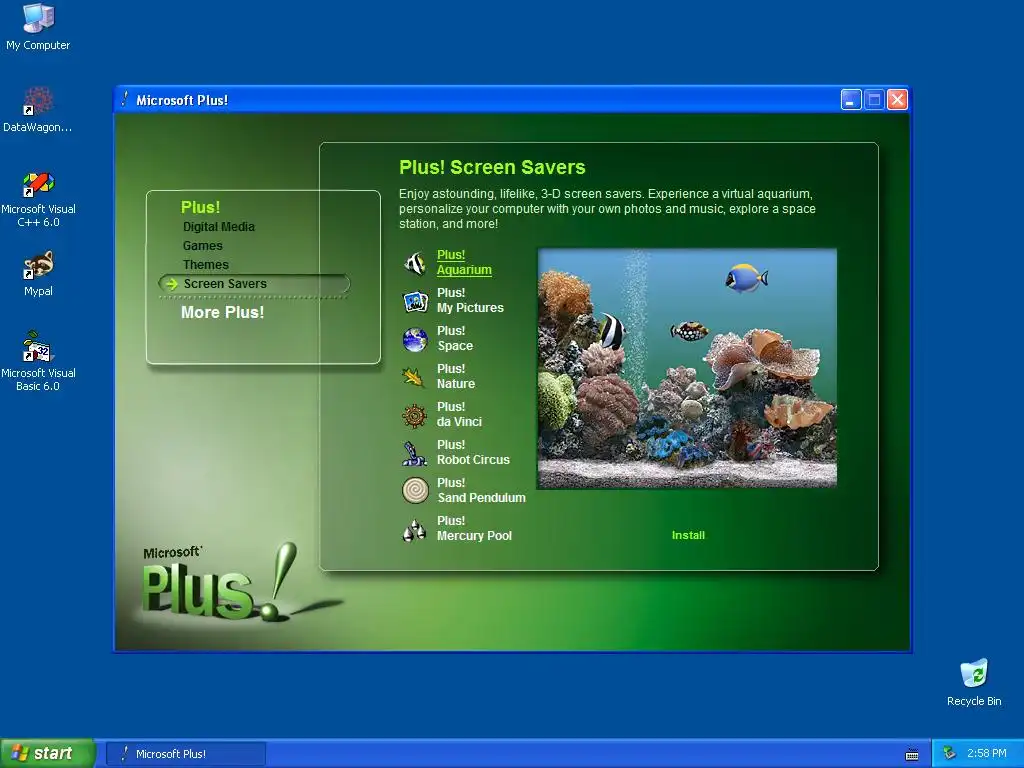
Task: Select the Recycle Bin icon
Action: (x=974, y=682)
